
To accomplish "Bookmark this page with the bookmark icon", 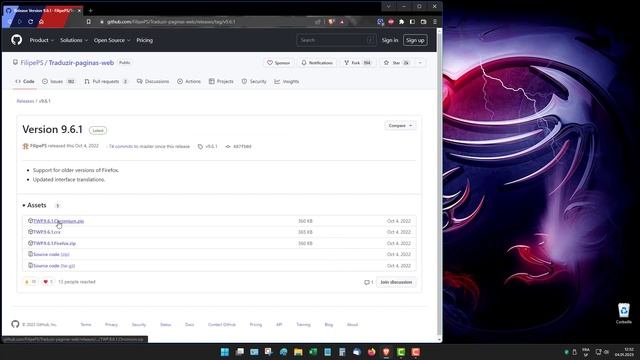I will point(89,22).
